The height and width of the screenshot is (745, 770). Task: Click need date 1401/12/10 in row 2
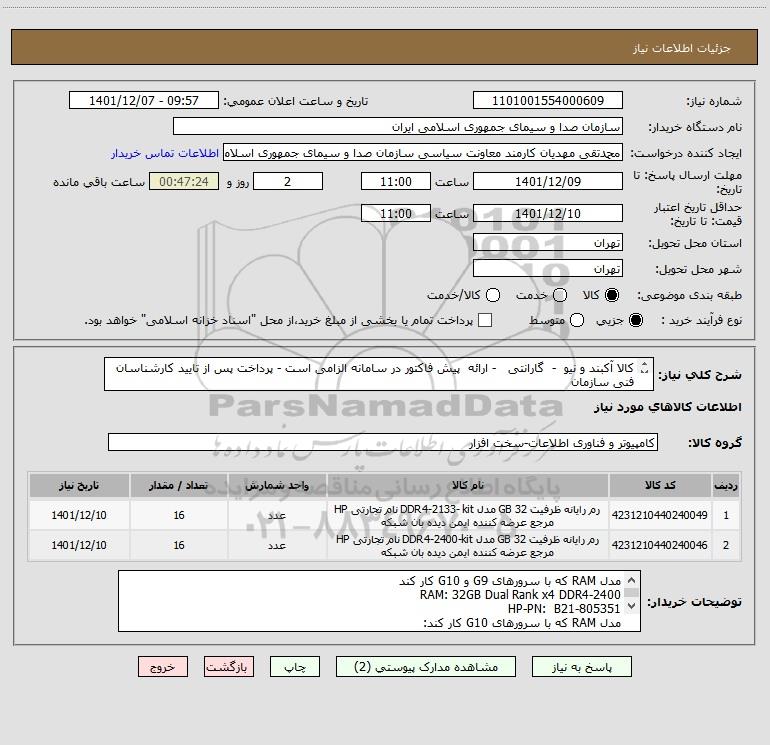pos(79,545)
